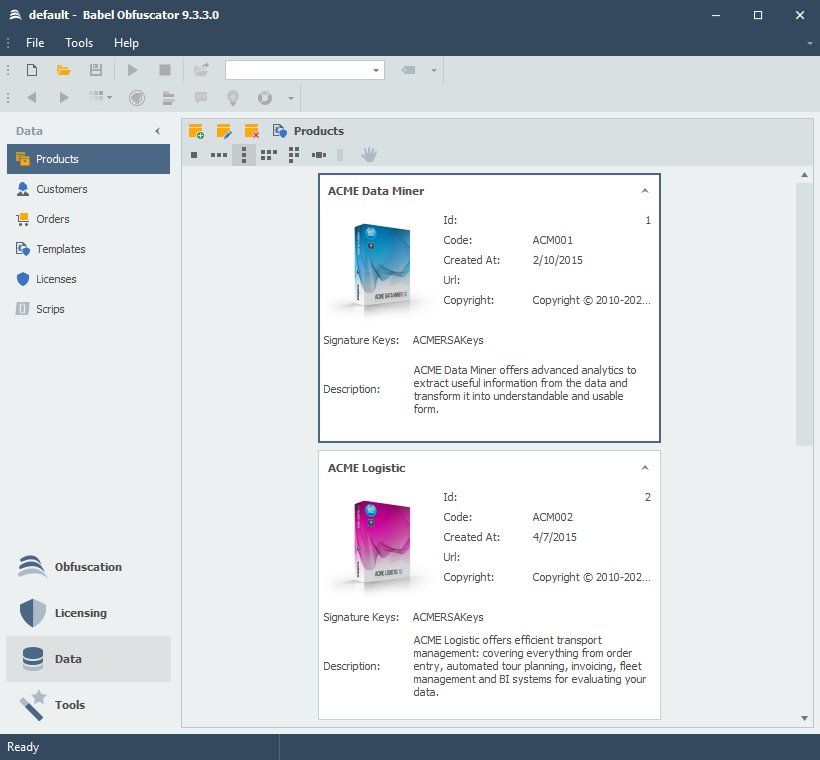Viewport: 820px width, 760px height.
Task: Click the speech bubble comment icon
Action: [x=201, y=97]
